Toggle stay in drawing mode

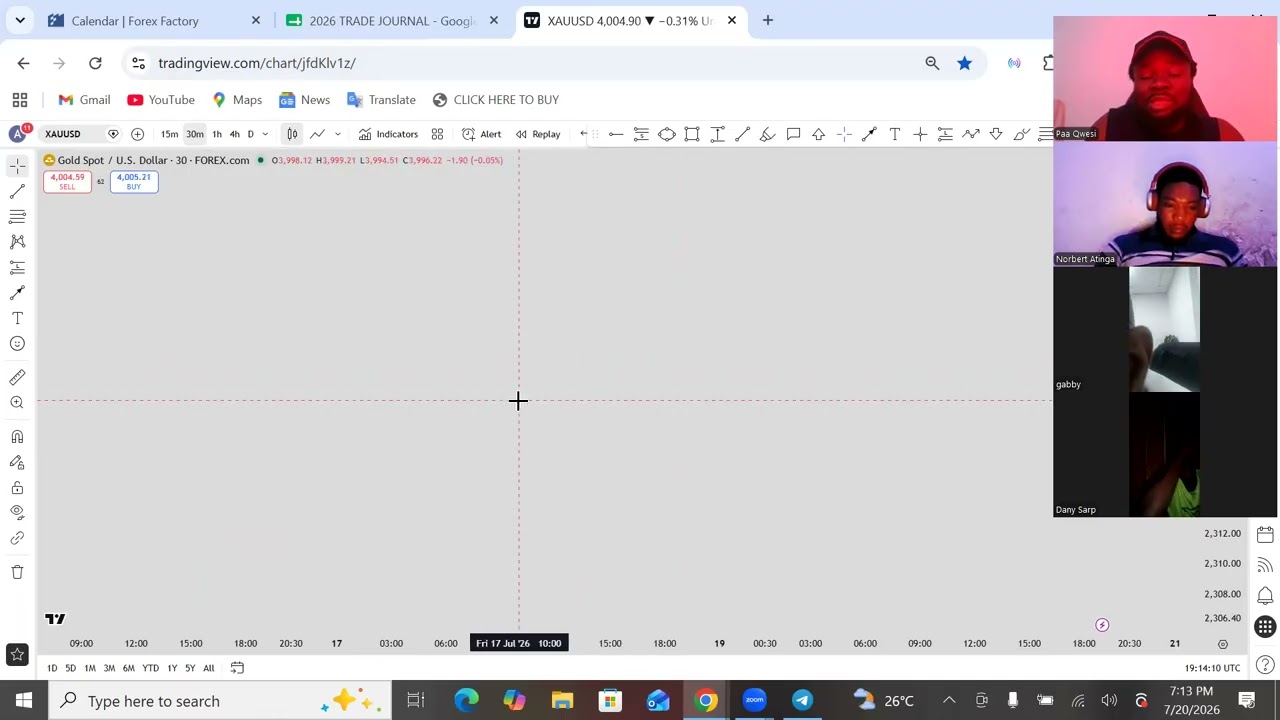point(17,462)
